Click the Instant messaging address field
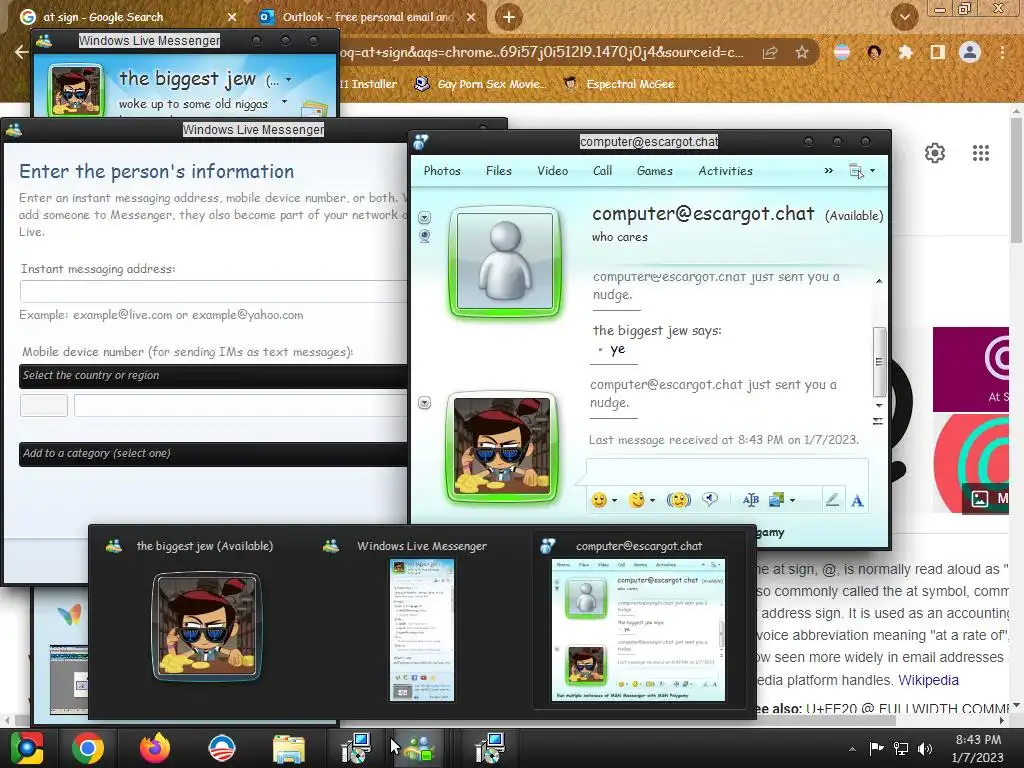This screenshot has height=768, width=1024. click(x=214, y=291)
